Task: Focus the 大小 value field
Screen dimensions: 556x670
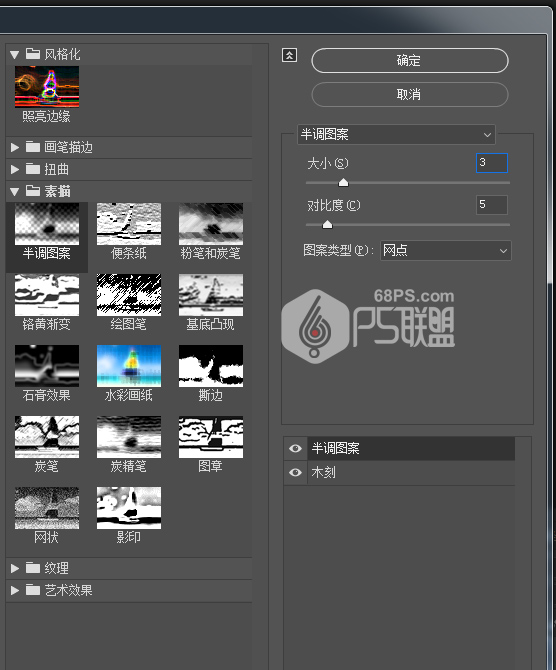Action: tap(492, 163)
